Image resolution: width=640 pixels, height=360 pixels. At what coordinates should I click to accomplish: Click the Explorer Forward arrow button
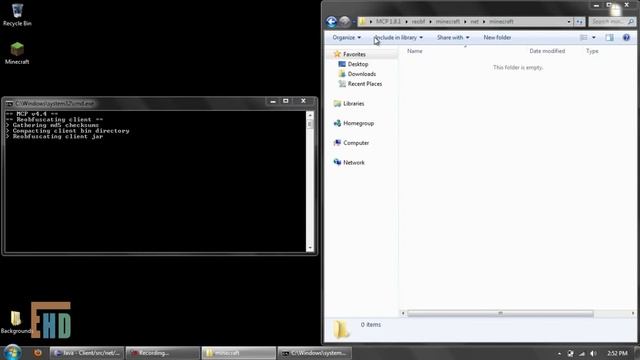click(344, 22)
